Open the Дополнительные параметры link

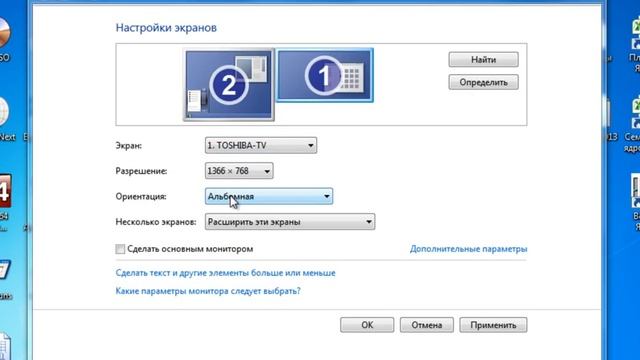(469, 249)
